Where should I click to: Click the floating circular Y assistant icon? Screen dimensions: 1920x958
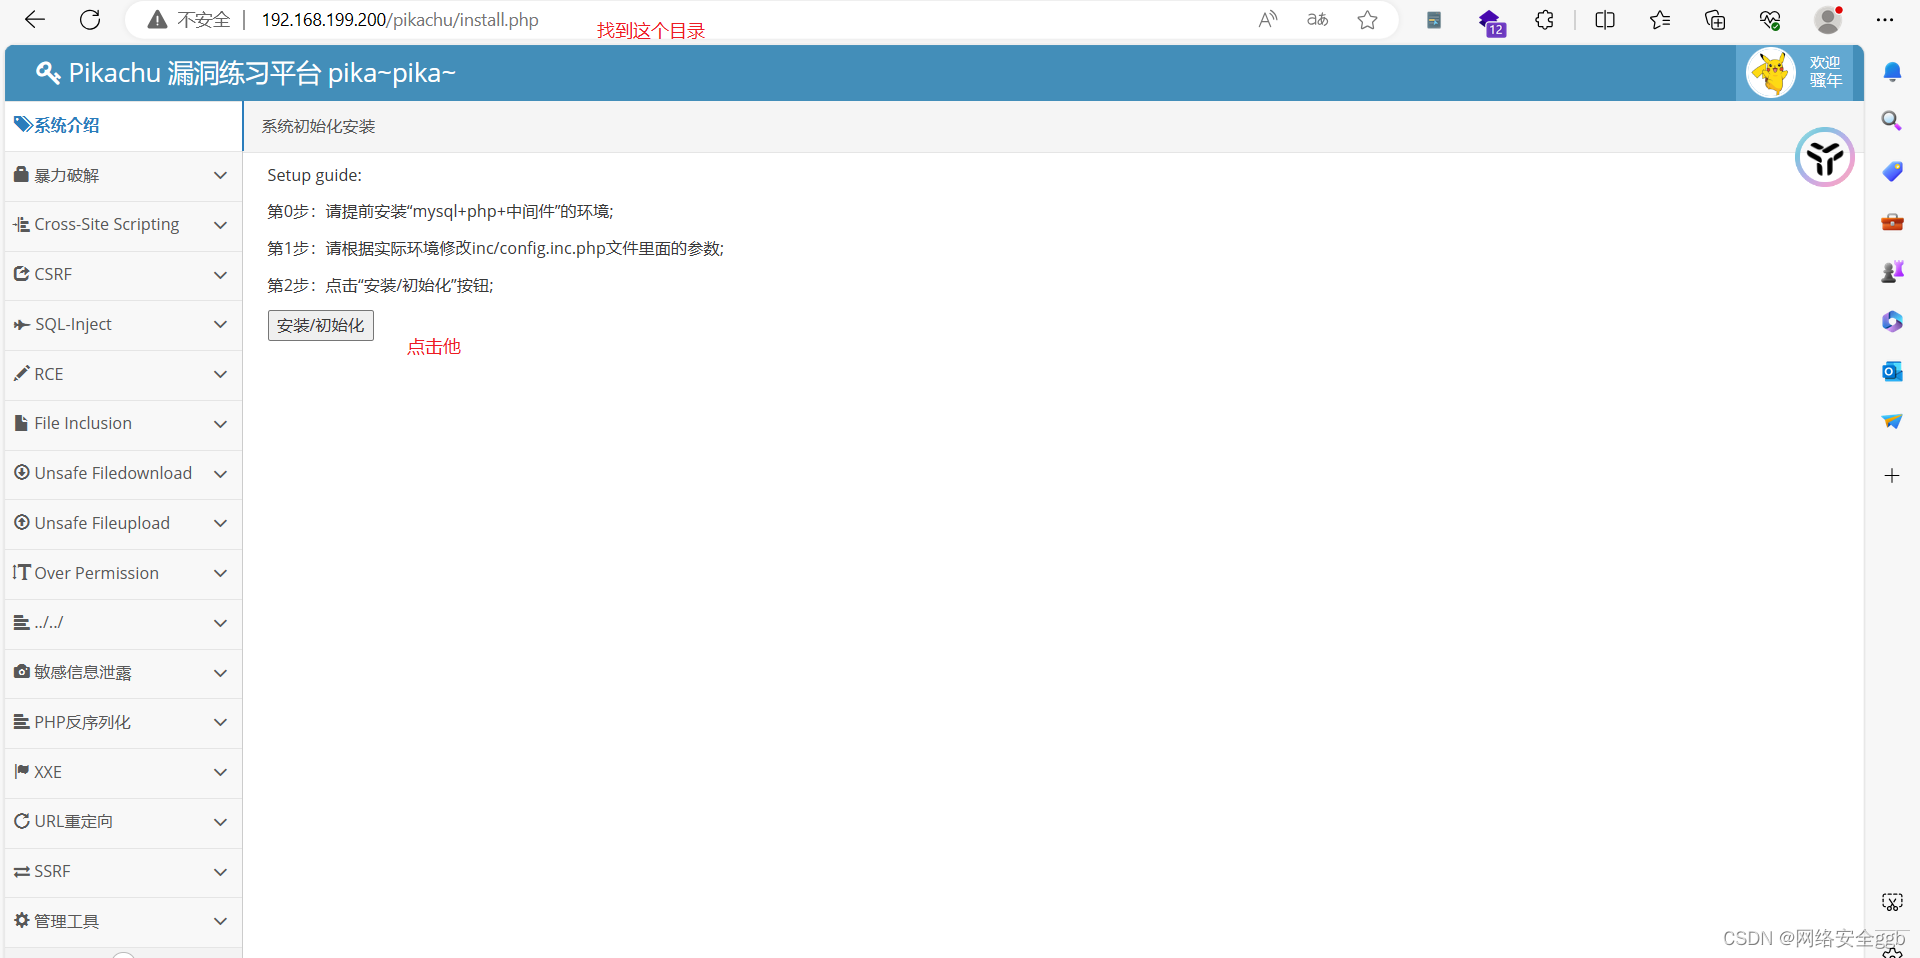pos(1825,157)
